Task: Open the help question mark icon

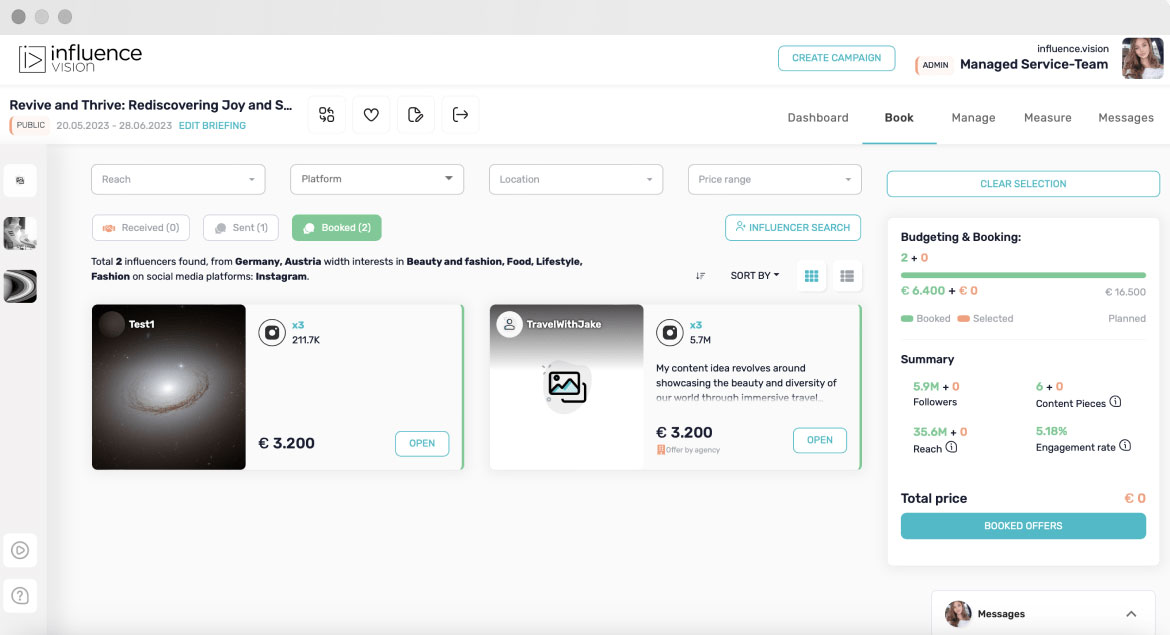Action: [20, 596]
